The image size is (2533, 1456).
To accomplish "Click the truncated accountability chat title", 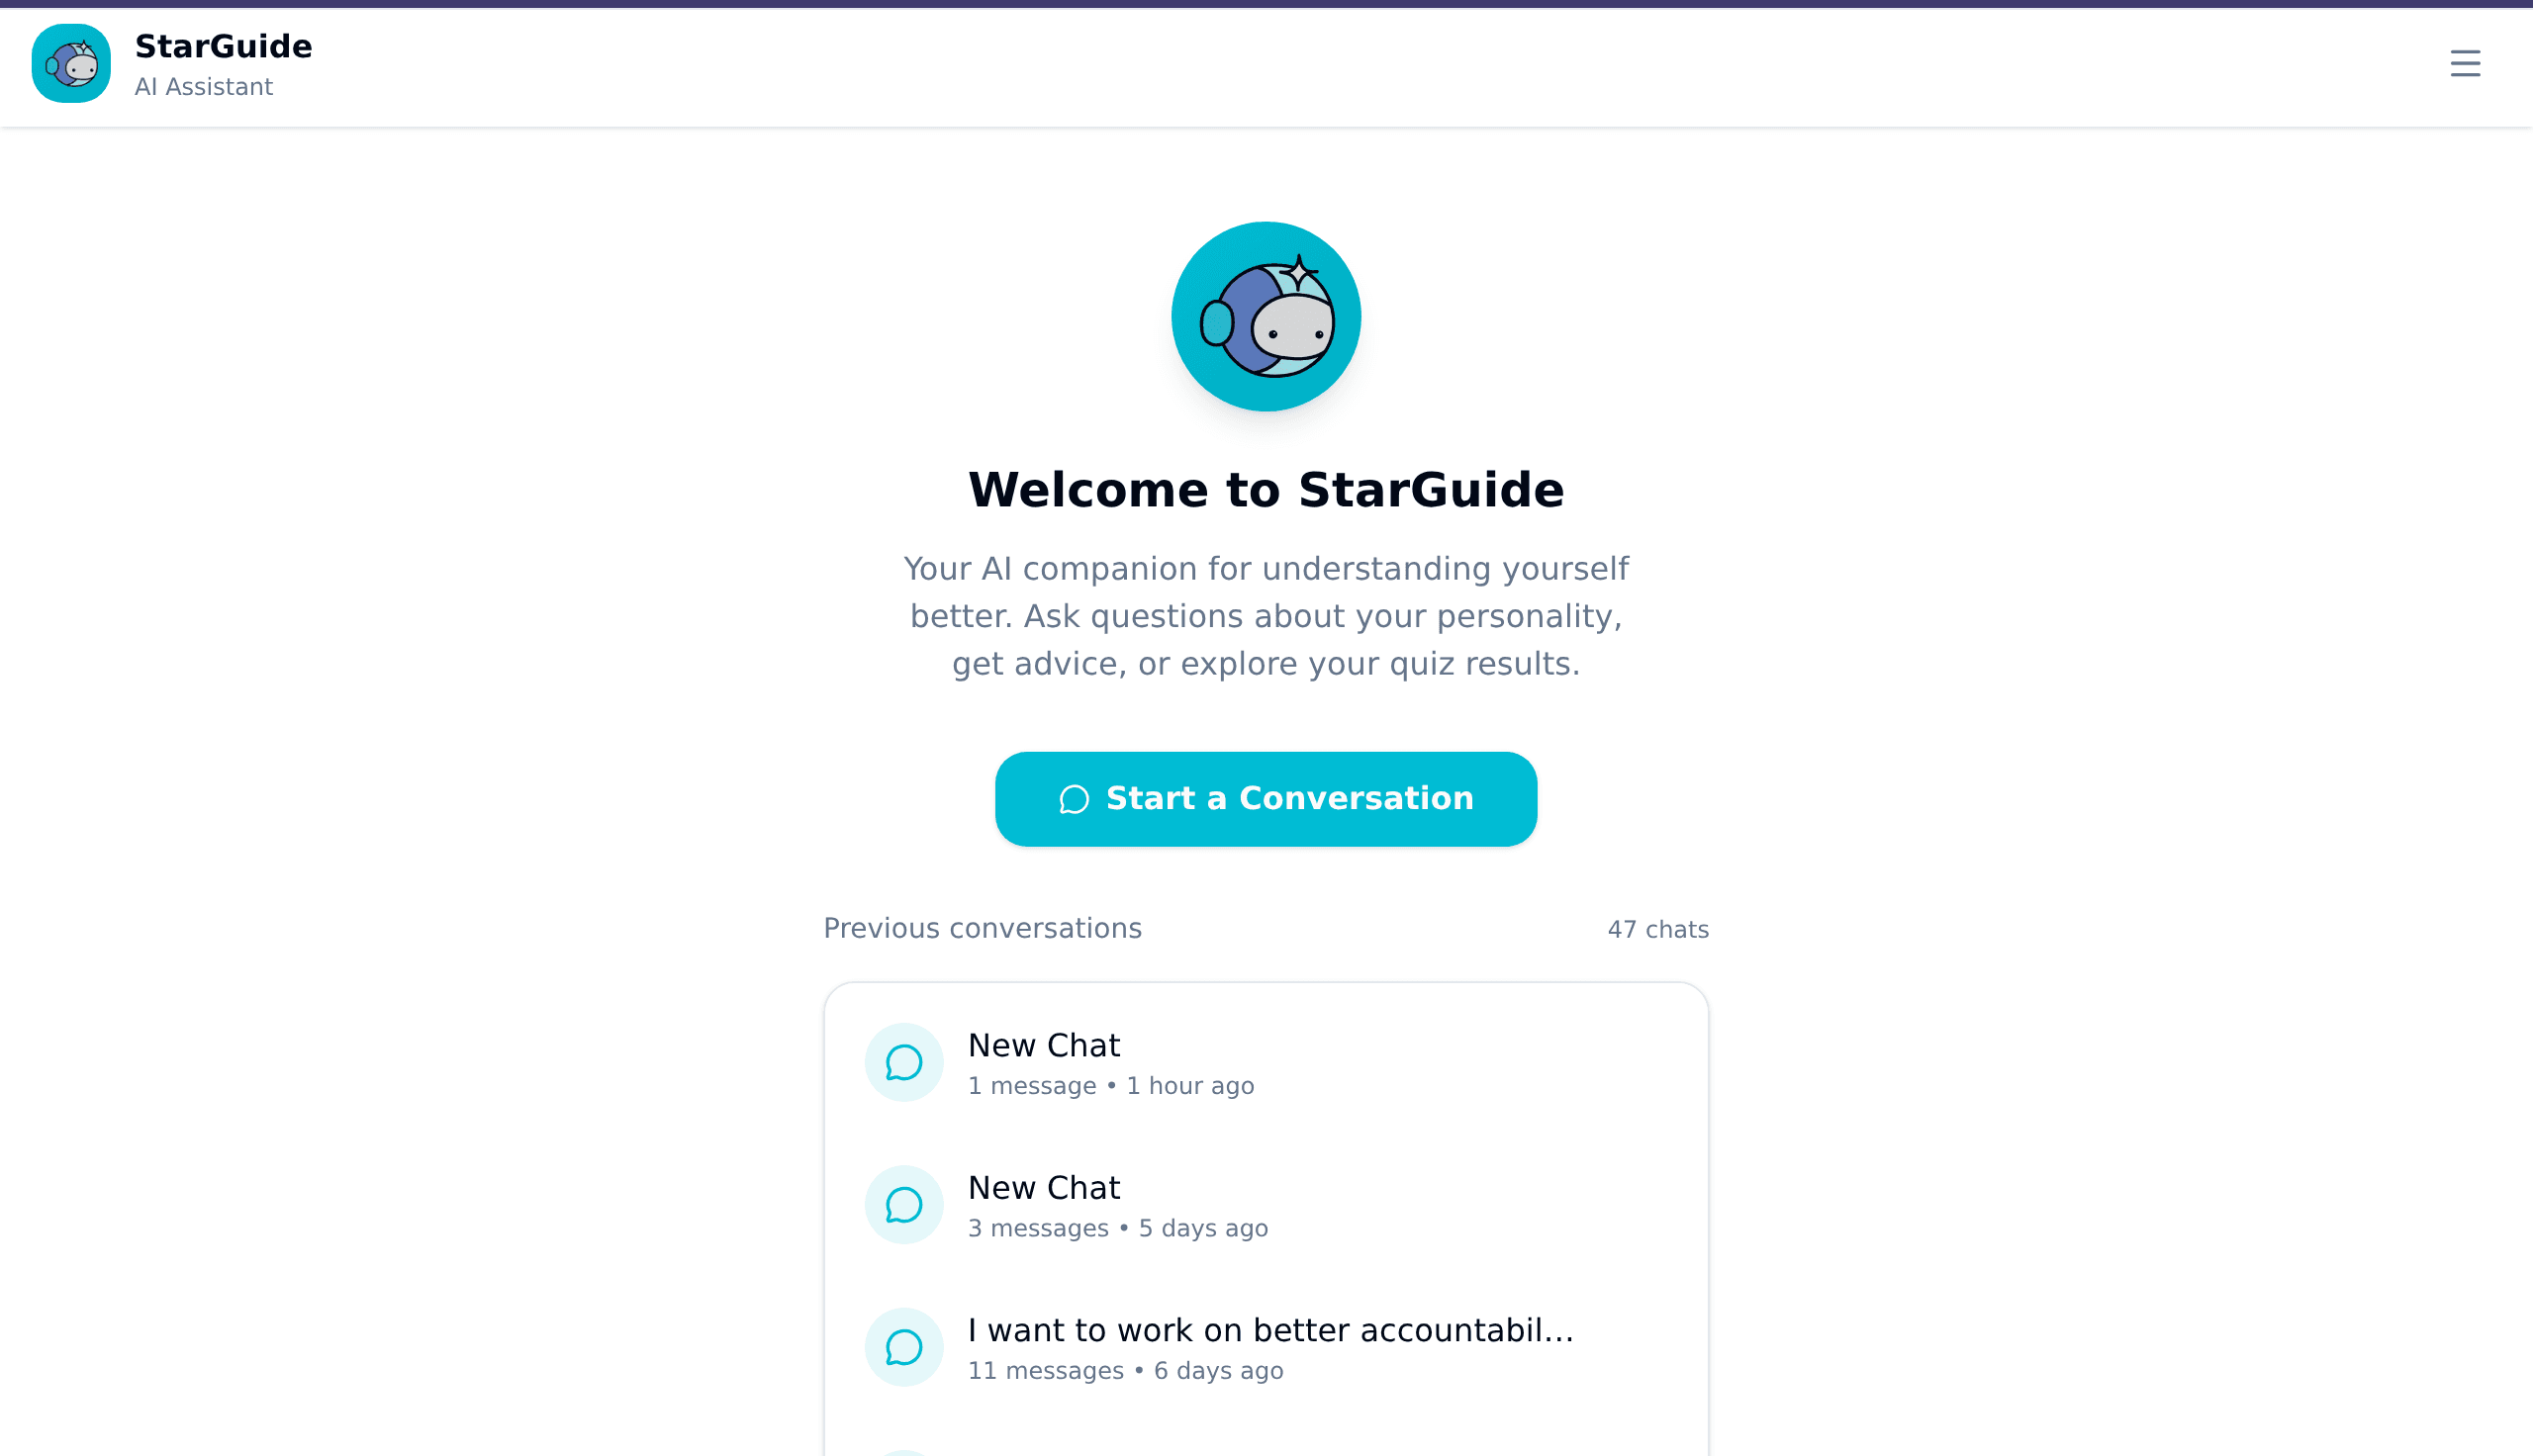I will coord(1269,1330).
